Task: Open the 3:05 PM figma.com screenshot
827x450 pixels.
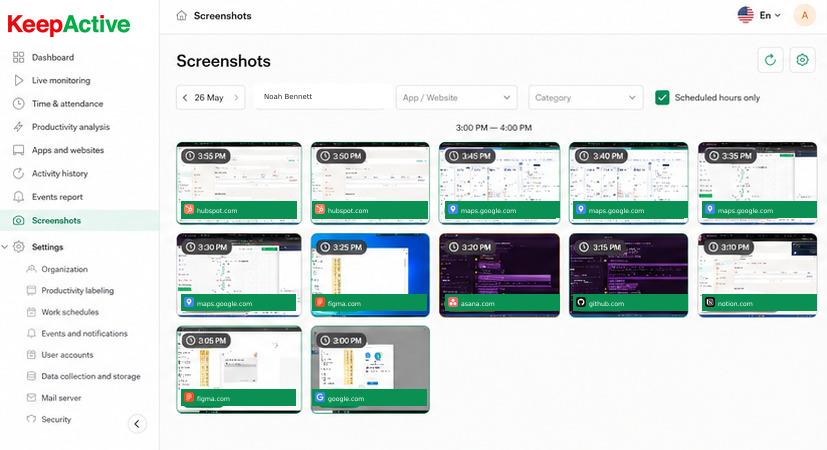Action: tap(239, 369)
